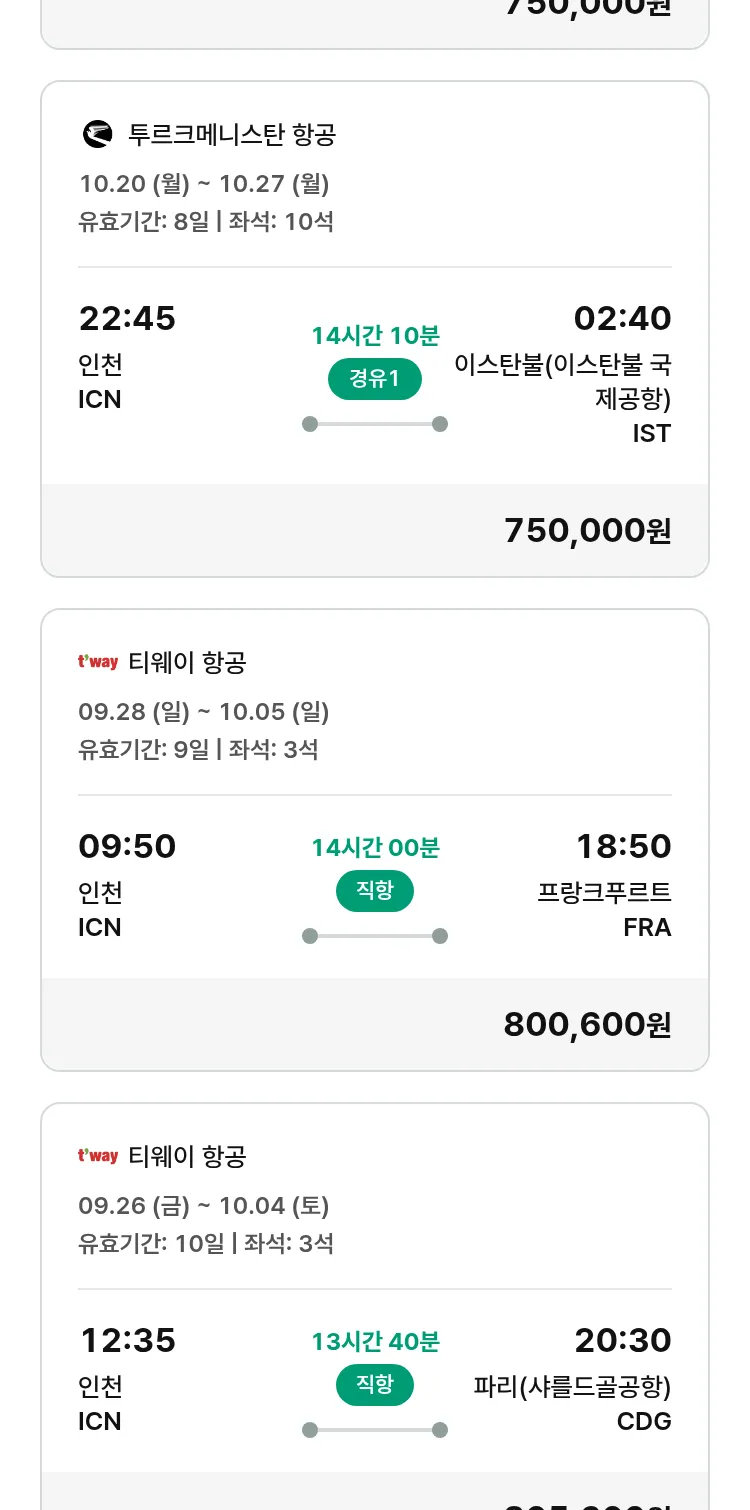Viewport: 750px width, 1510px height.
Task: Select the 09:50 departure to Frankfurt
Action: (x=127, y=847)
